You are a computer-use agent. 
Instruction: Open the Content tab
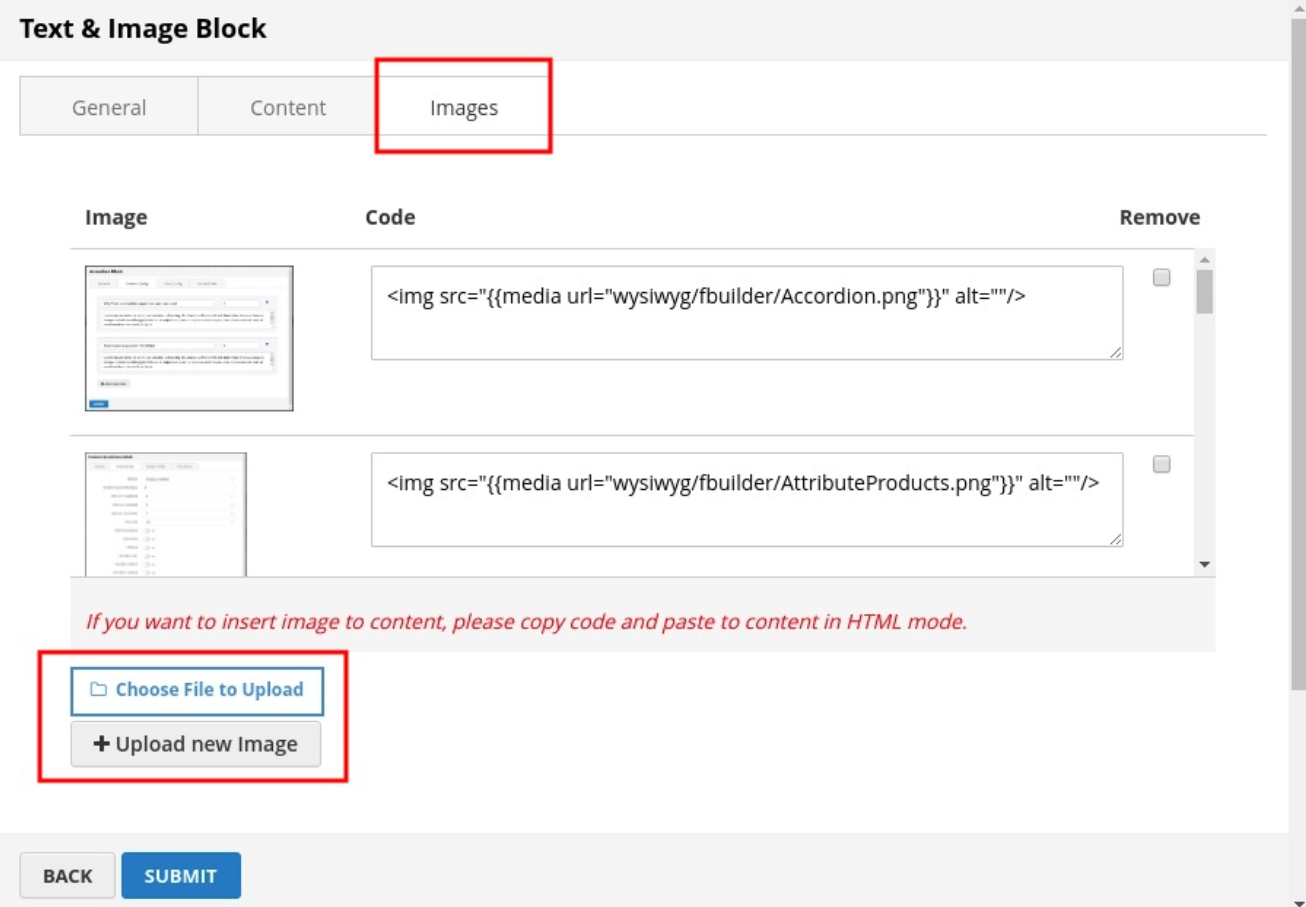click(288, 108)
